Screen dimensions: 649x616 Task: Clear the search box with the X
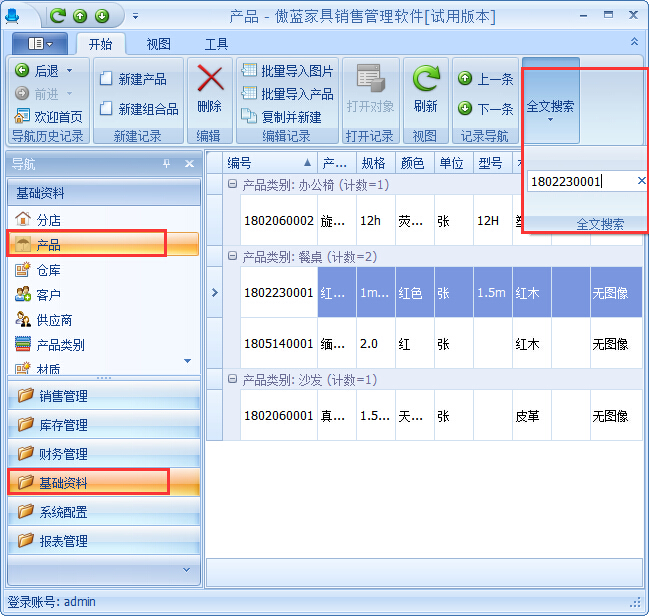click(x=641, y=180)
